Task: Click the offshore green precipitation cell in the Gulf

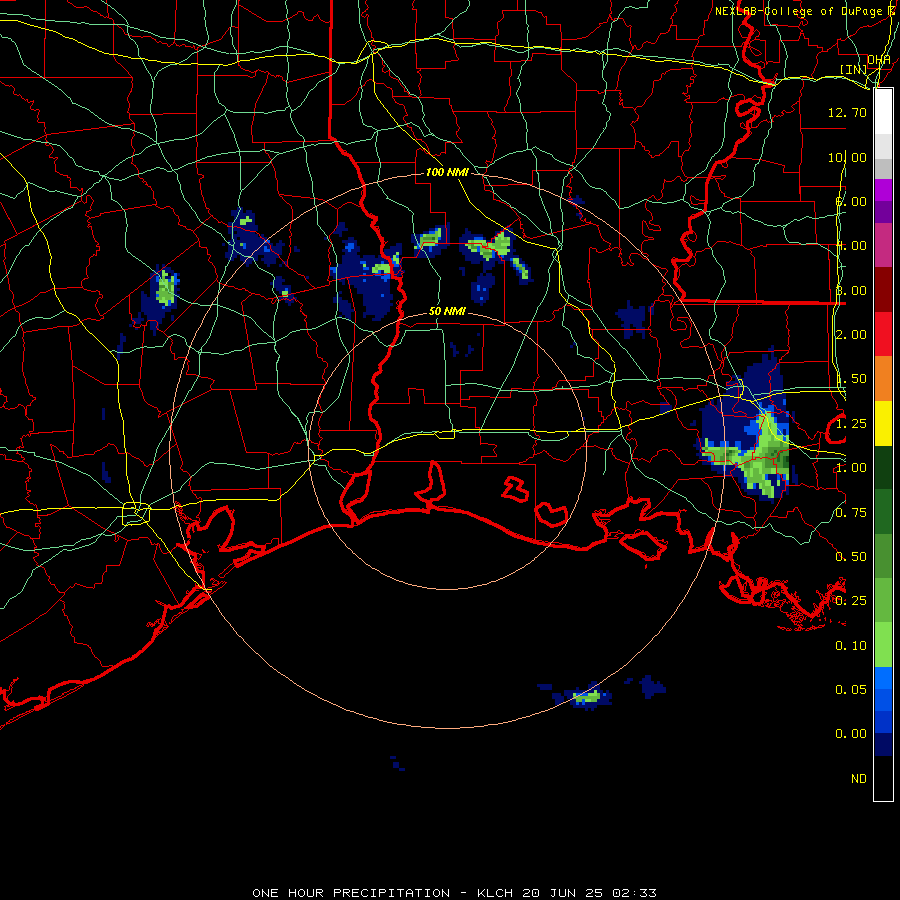Action: (586, 697)
